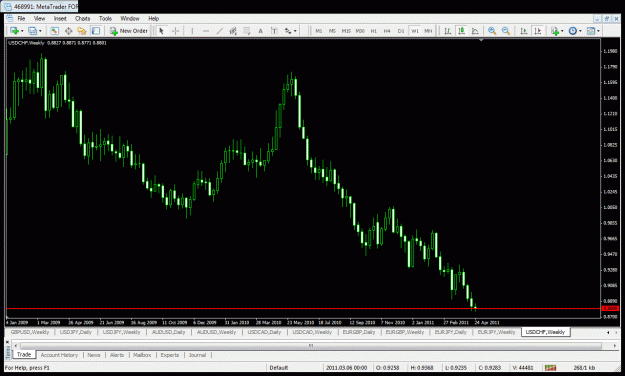Switch chart to D1 timeframe
Viewport: 625px width, 376px height.
click(x=401, y=31)
